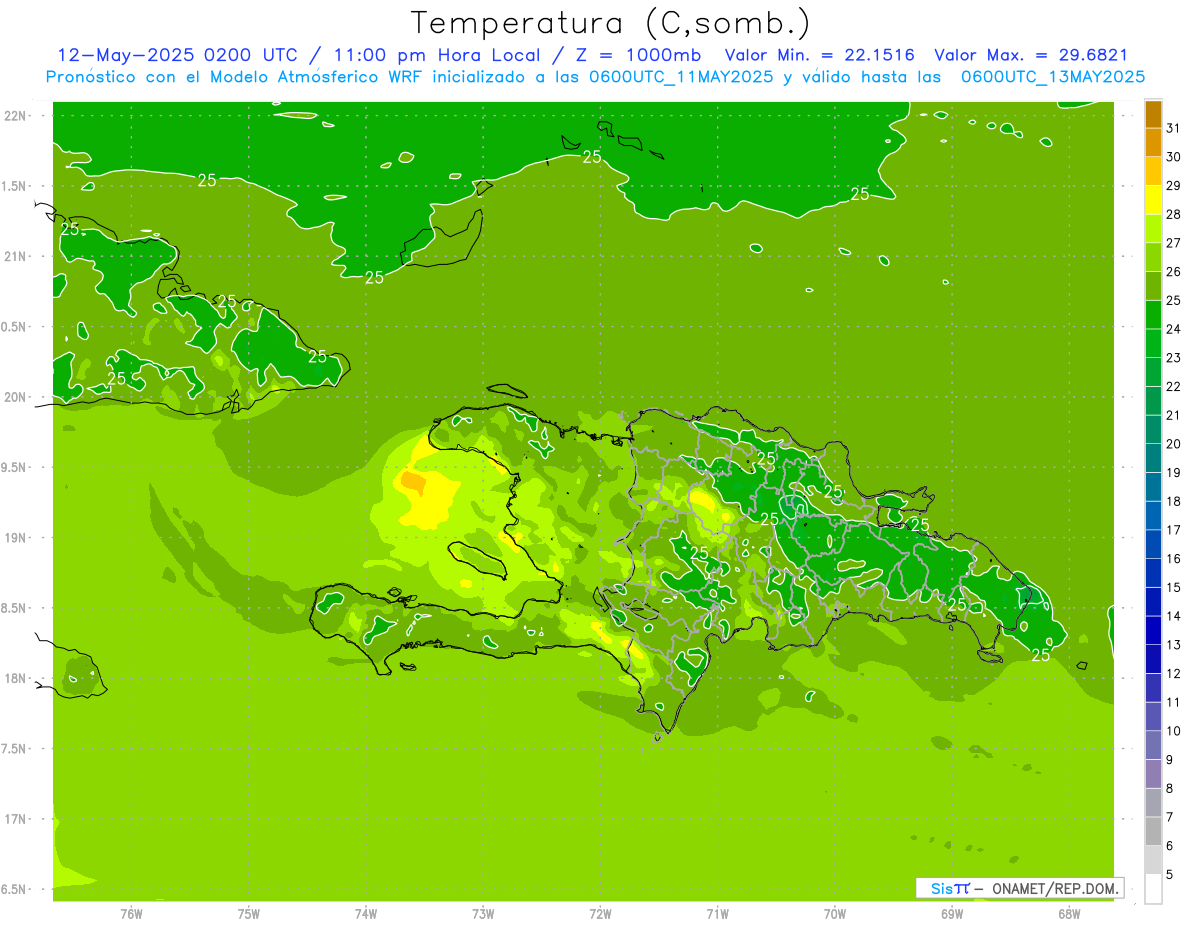Click the legend value '5'
Image resolution: width=1200 pixels, height=927 pixels.
[1170, 874]
